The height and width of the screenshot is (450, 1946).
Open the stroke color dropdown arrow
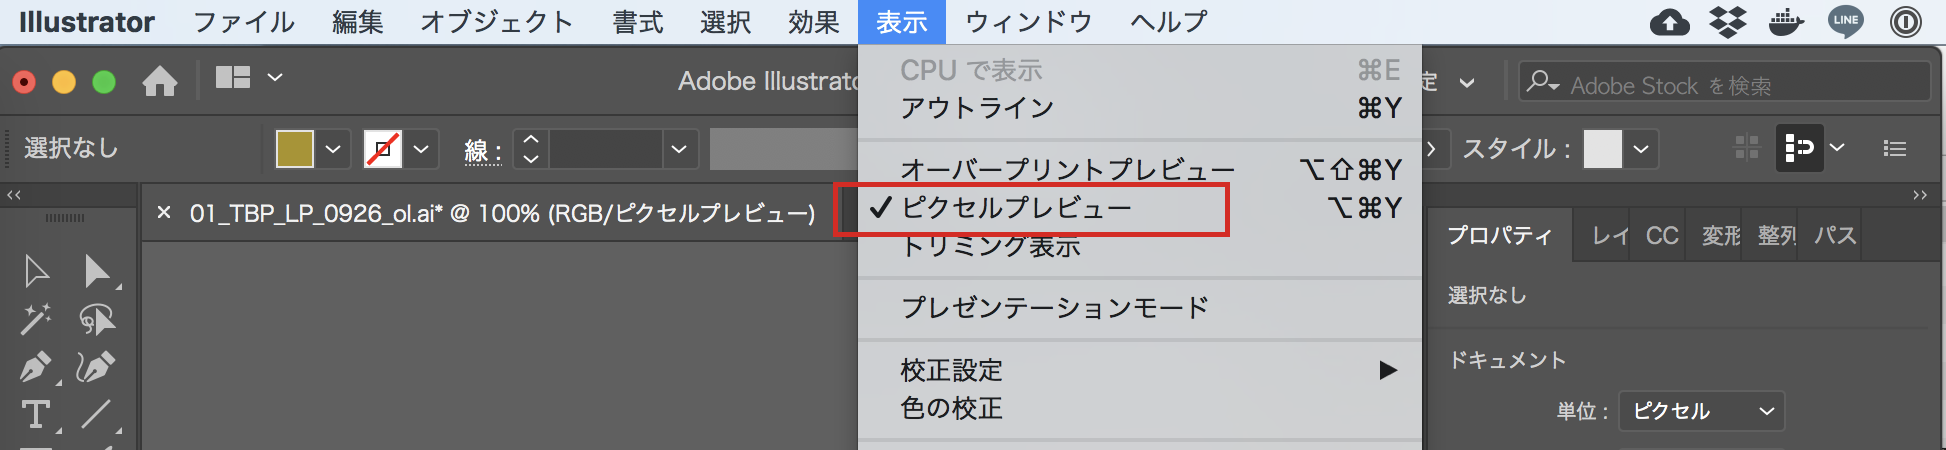[422, 150]
